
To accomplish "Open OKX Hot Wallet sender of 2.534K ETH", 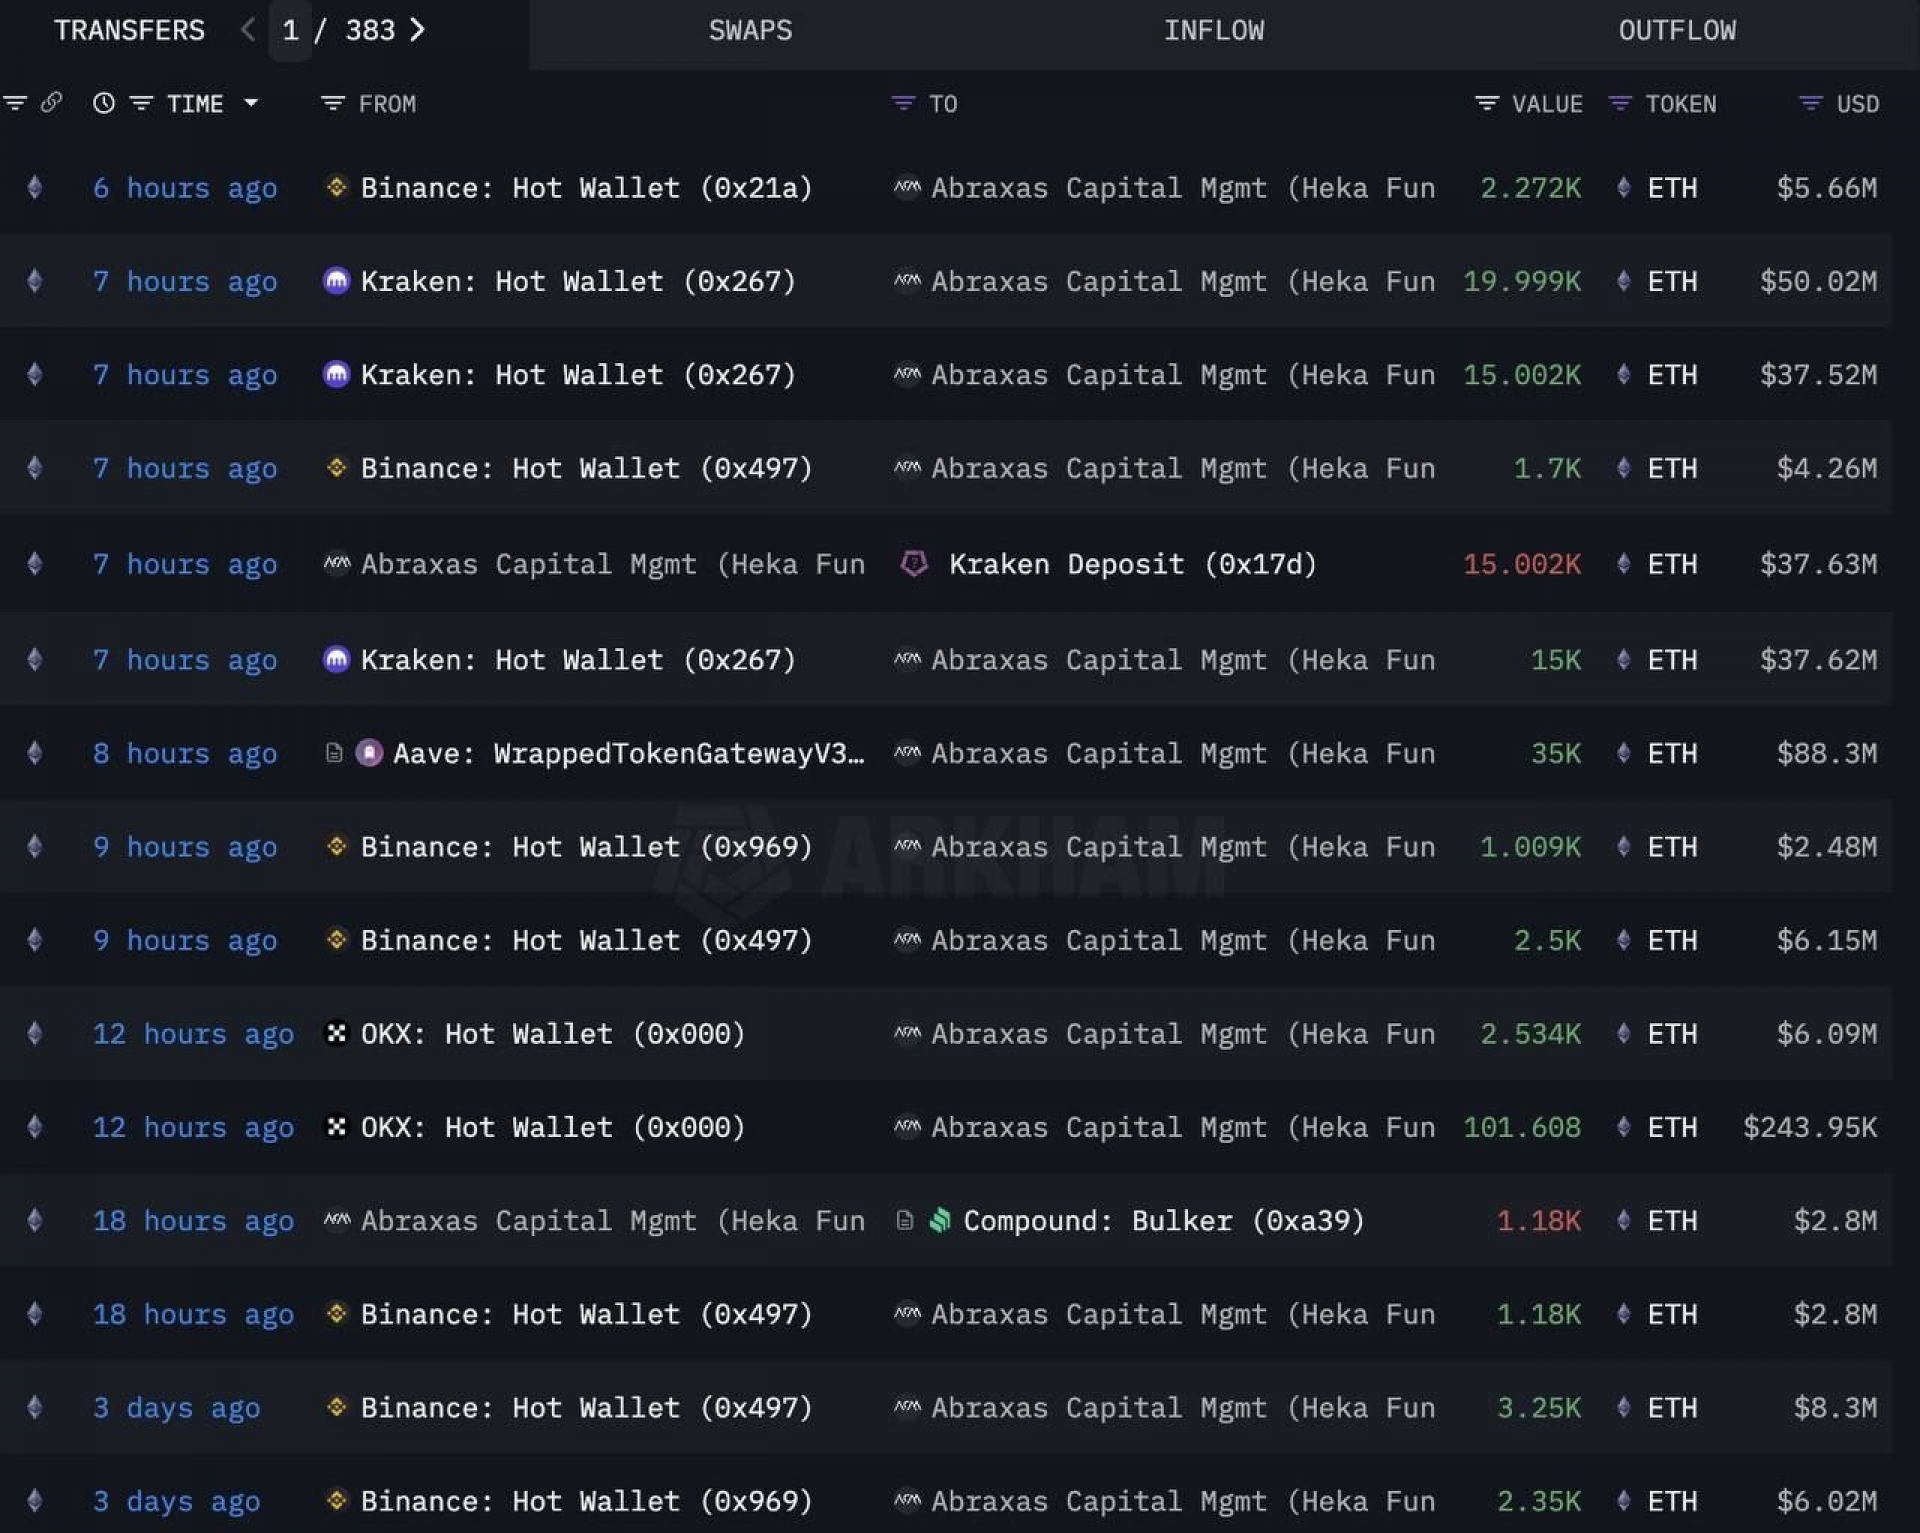I will point(553,1034).
